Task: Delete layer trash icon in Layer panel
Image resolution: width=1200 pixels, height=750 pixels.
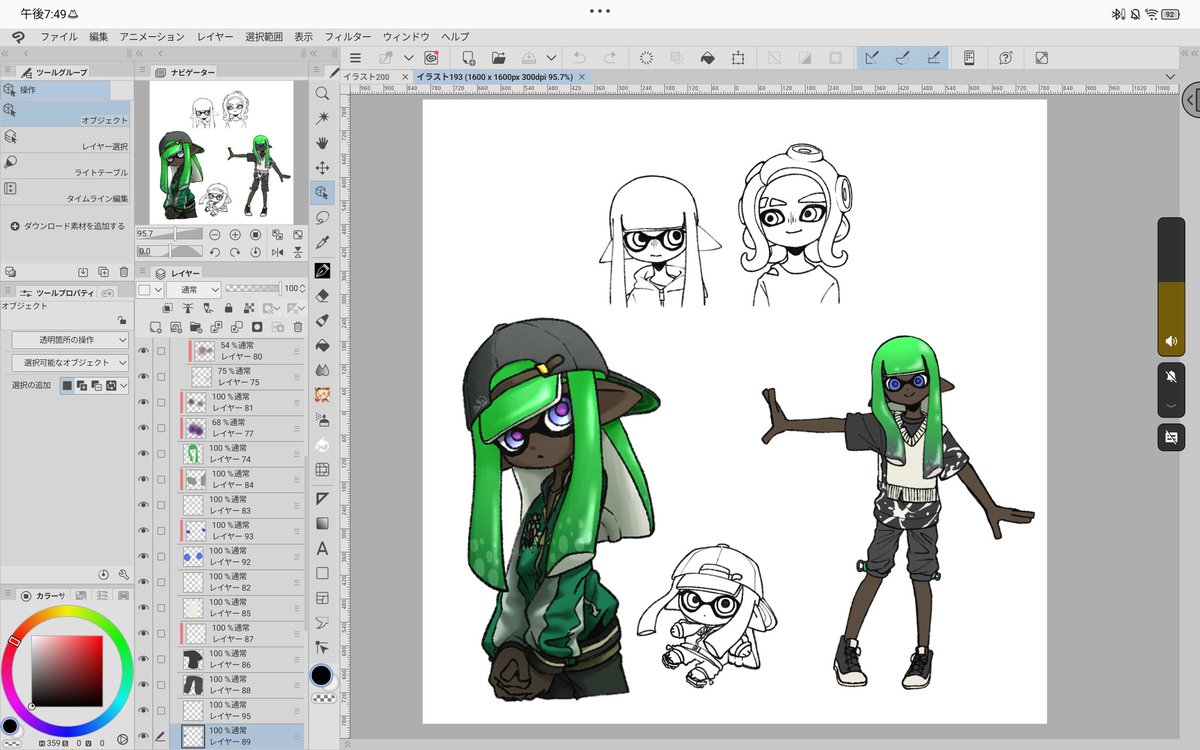Action: [x=297, y=327]
